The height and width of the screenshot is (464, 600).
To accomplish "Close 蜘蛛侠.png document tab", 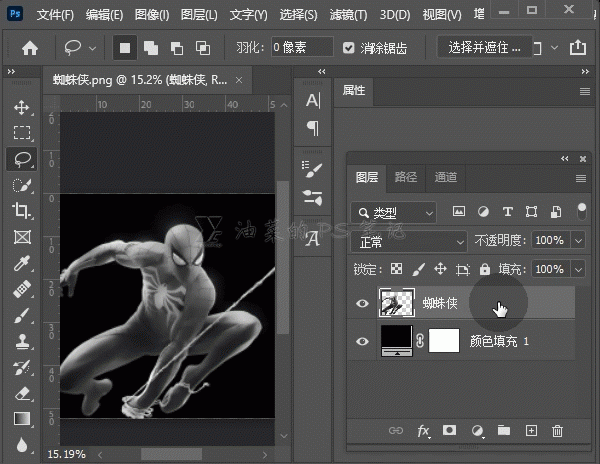I will click(239, 80).
